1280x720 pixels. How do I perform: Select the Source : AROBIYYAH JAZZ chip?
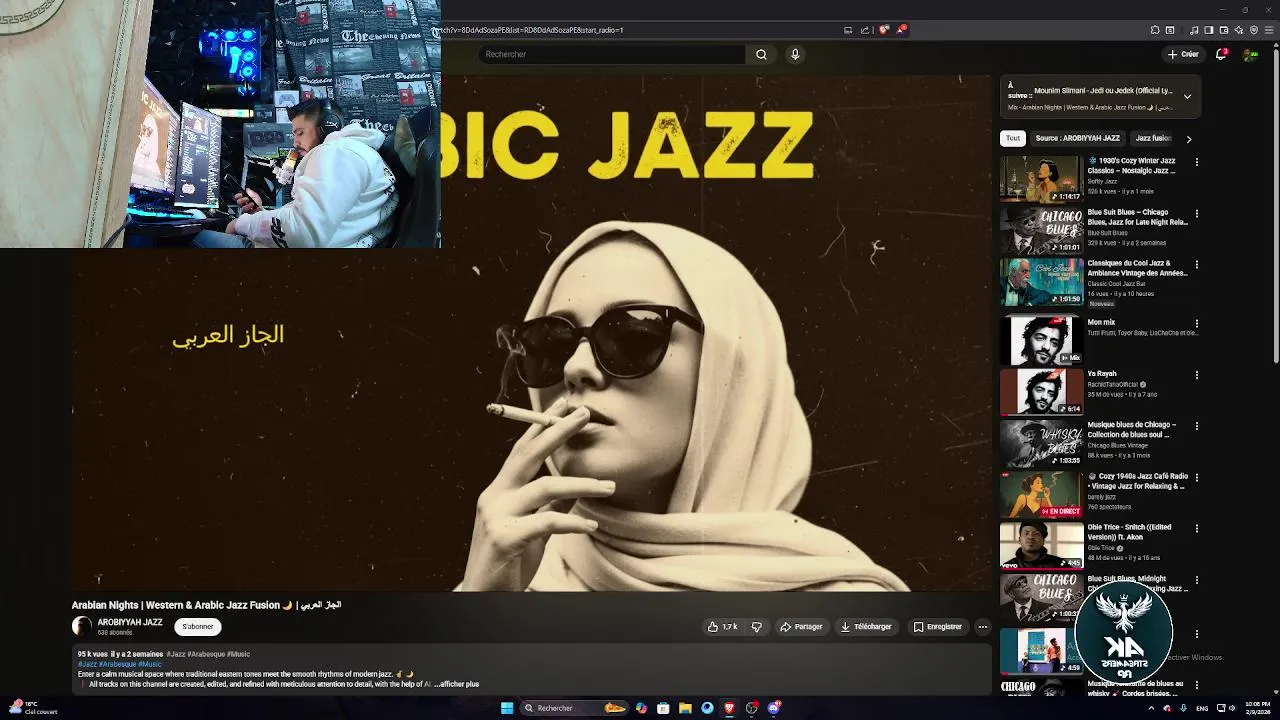(1078, 138)
